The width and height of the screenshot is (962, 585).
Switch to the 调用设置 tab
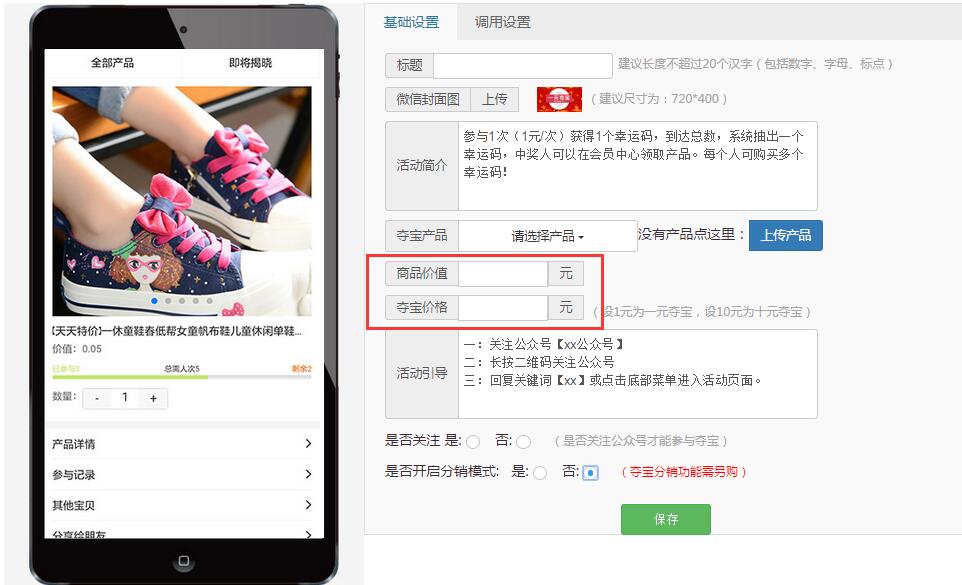coord(502,22)
